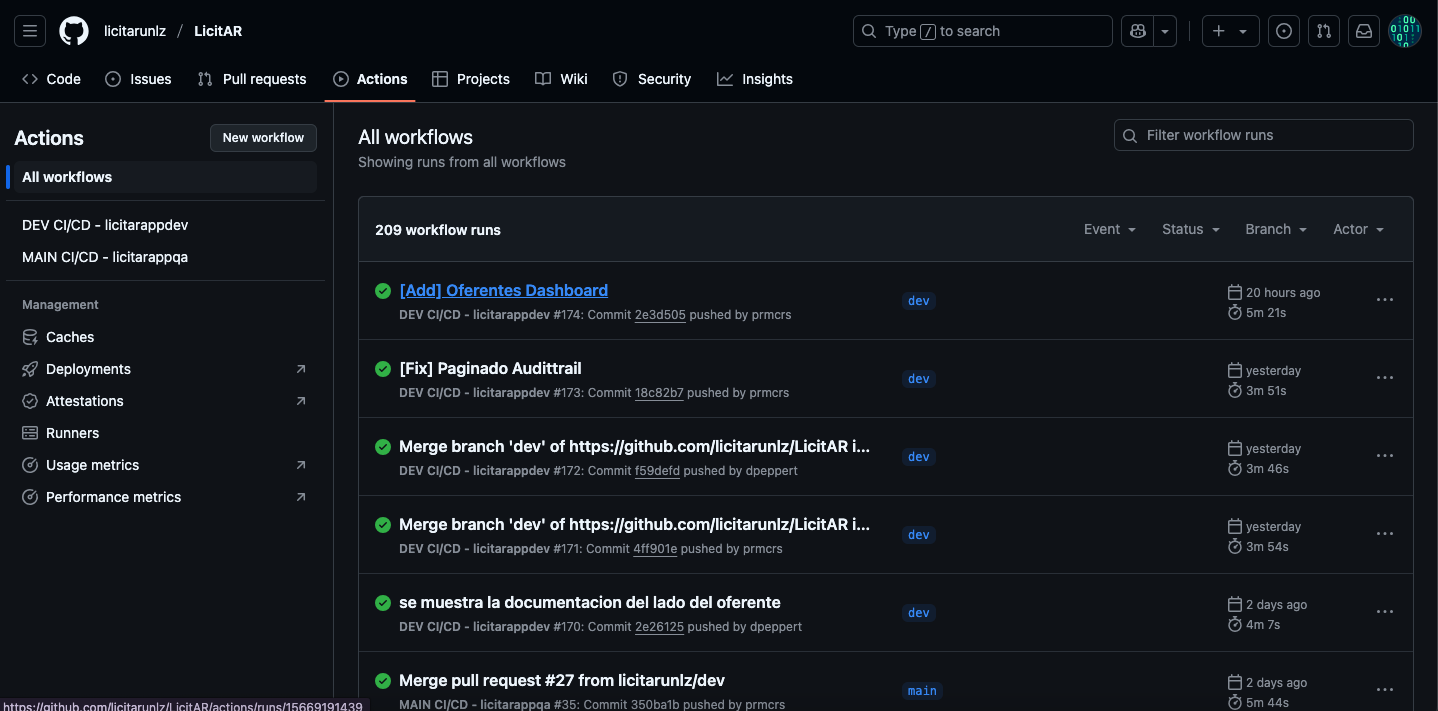This screenshot has height=711, width=1438.
Task: Open options for Oferentes Dashboard run
Action: [x=1385, y=300]
